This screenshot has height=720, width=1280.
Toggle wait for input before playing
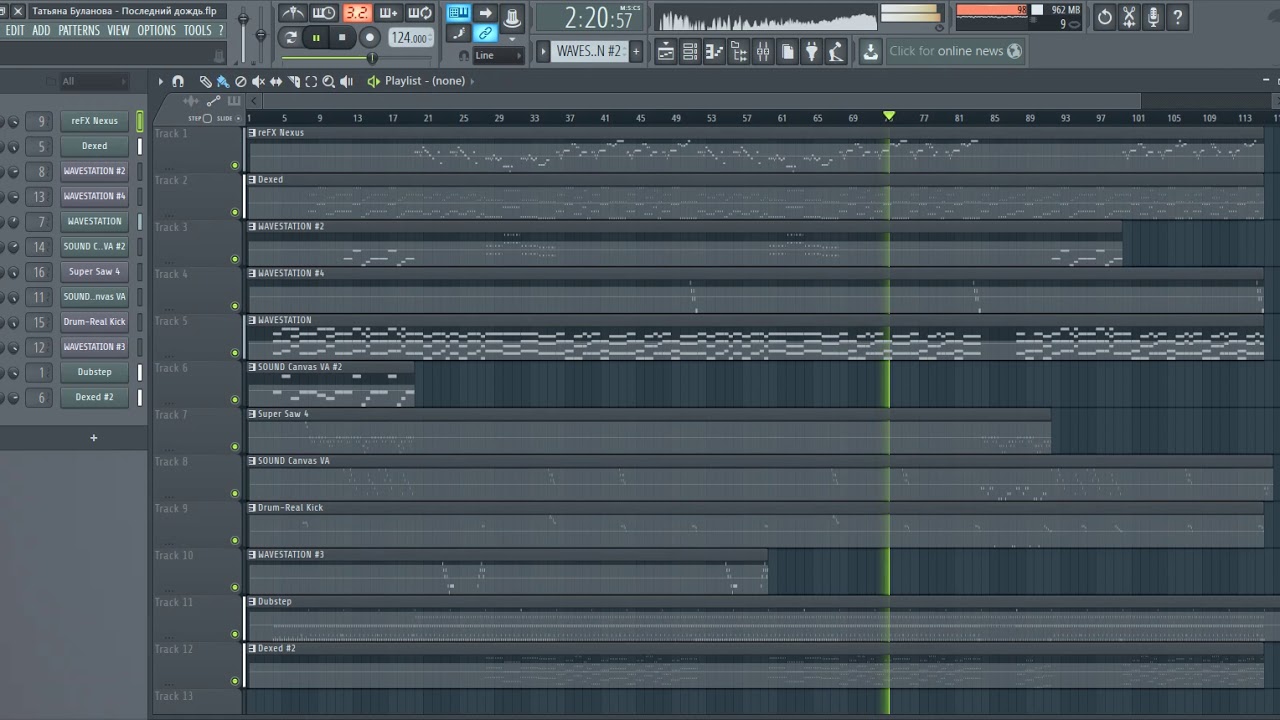pyautogui.click(x=323, y=13)
